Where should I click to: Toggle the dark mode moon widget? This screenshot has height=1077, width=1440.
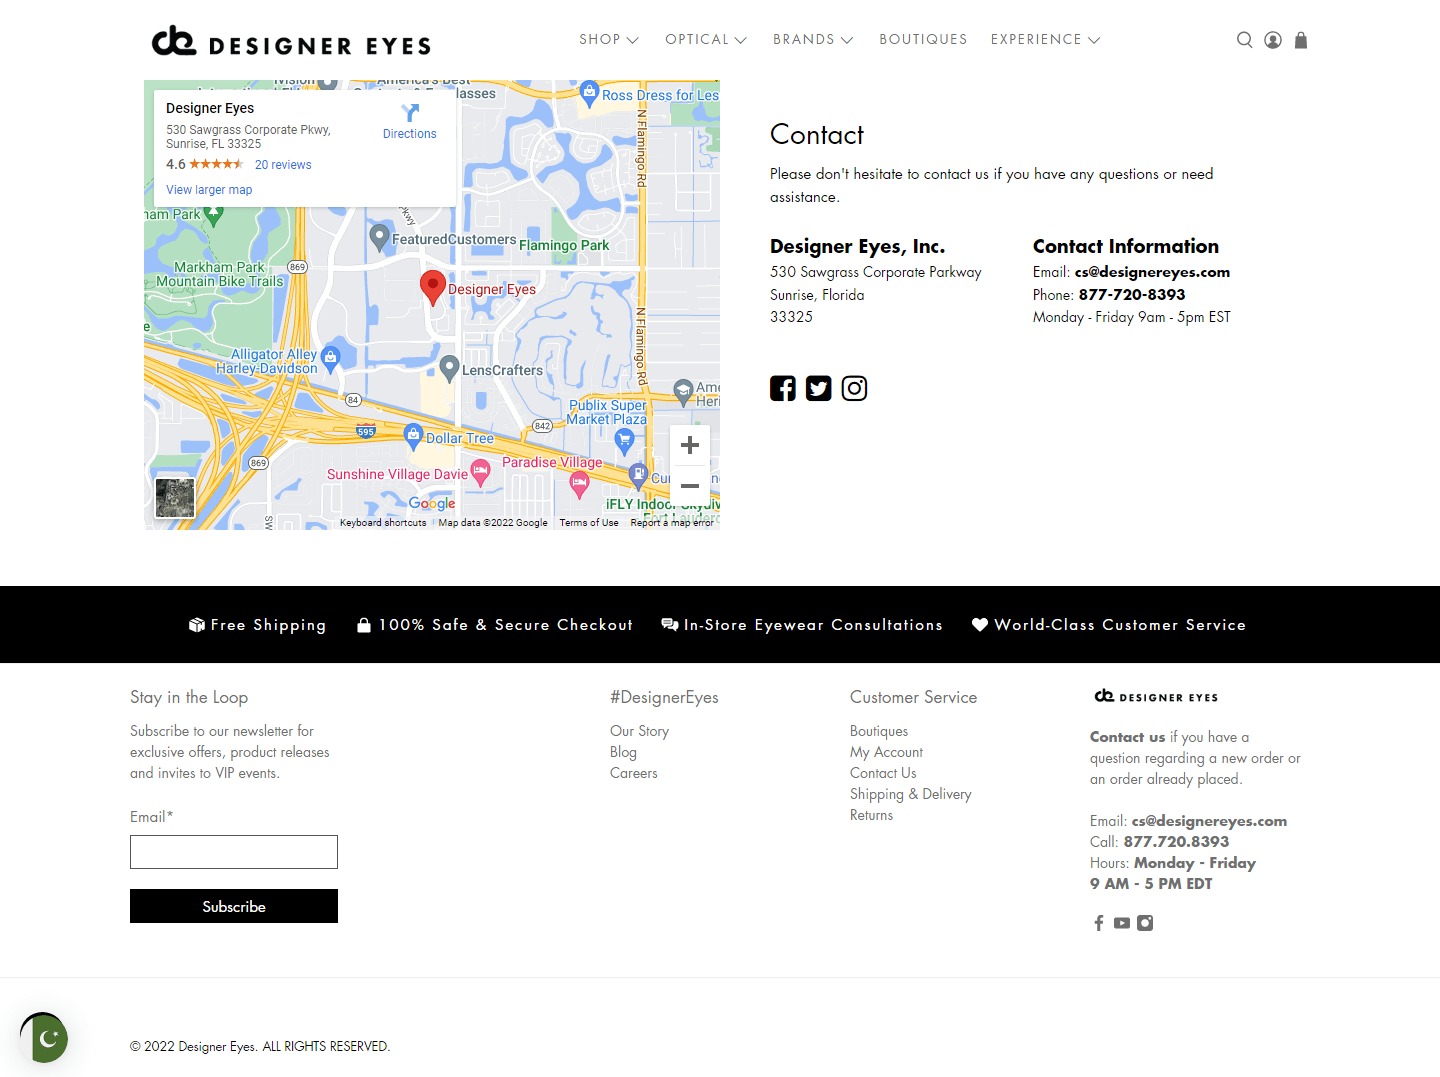46,1039
